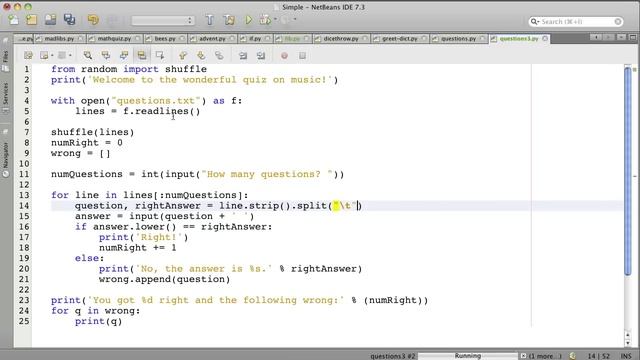Switch to the bees.py tab
Viewport: 640px width, 360px height.
click(165, 39)
